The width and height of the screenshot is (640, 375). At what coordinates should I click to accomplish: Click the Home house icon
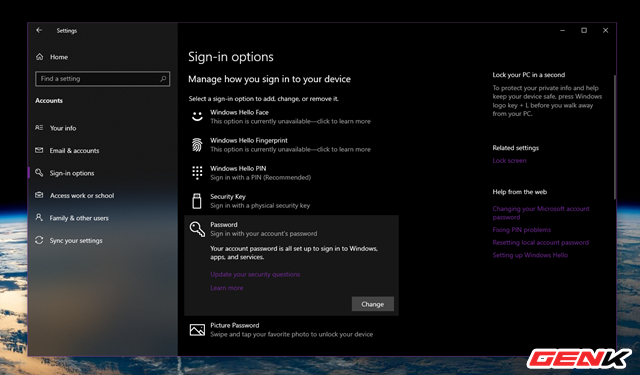(40, 57)
